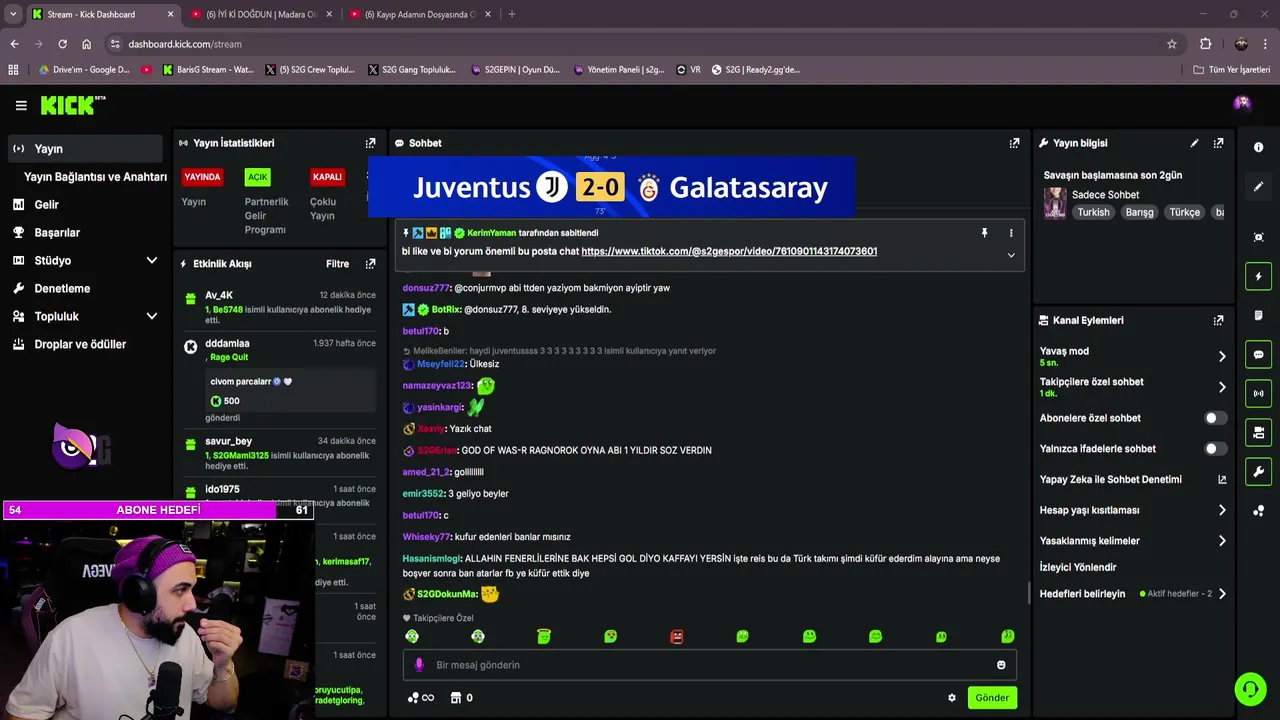Toggle the chat bubble icon in right sidebar

coord(1258,354)
